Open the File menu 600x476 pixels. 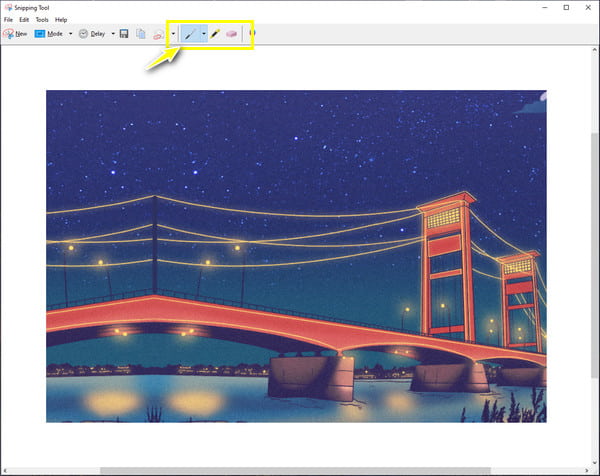pyautogui.click(x=8, y=20)
